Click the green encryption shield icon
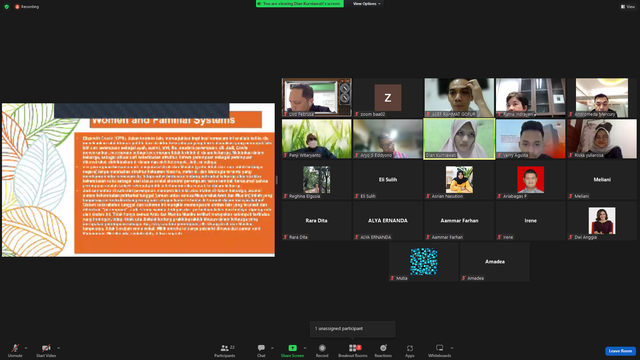This screenshot has height=360, width=640. pyautogui.click(x=7, y=7)
